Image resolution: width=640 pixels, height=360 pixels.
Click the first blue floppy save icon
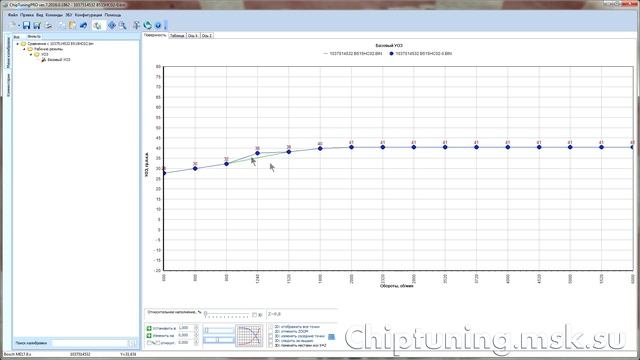(x=27, y=25)
